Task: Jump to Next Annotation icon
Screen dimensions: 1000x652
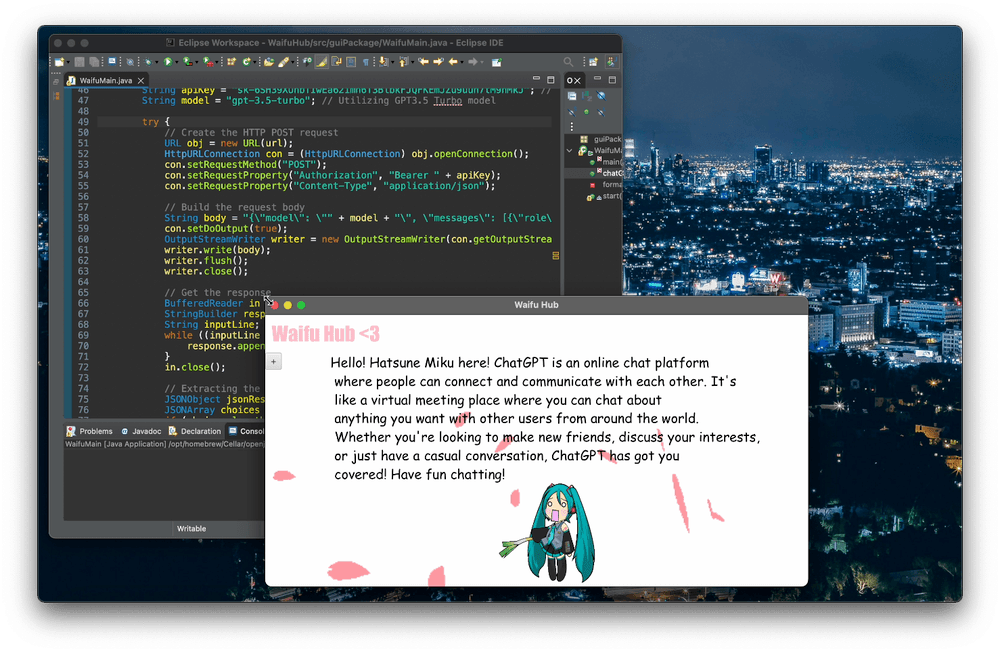Action: coord(383,62)
